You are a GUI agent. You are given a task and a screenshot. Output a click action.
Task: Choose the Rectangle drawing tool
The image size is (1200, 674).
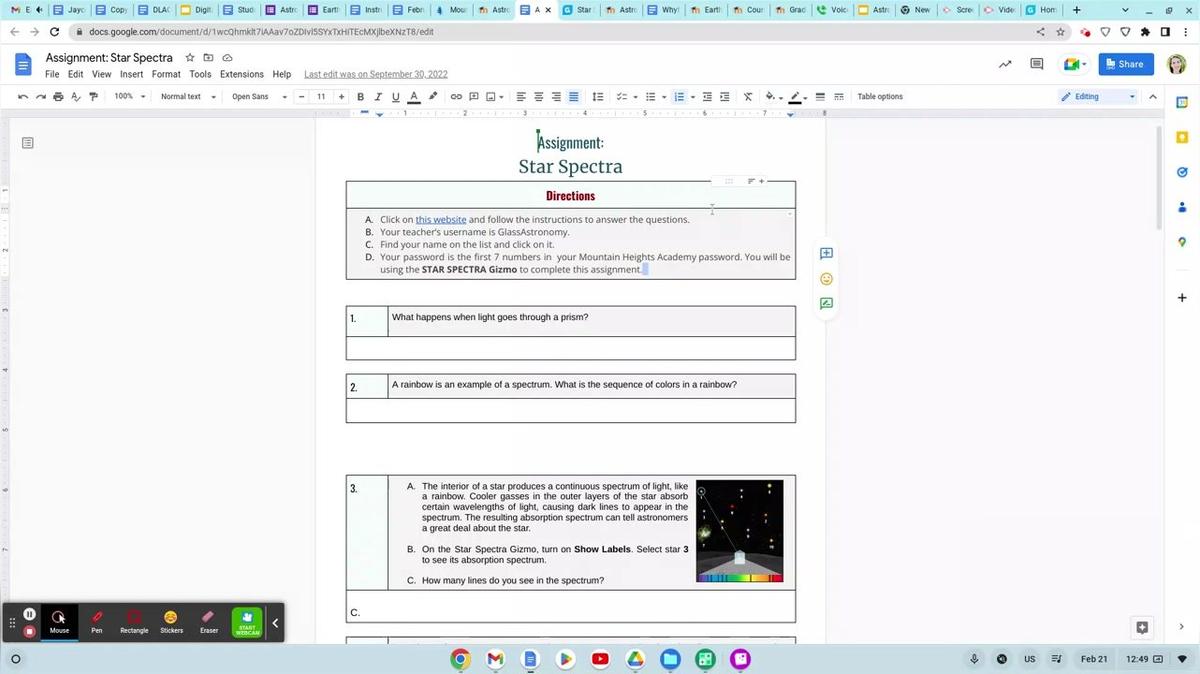[x=134, y=621]
